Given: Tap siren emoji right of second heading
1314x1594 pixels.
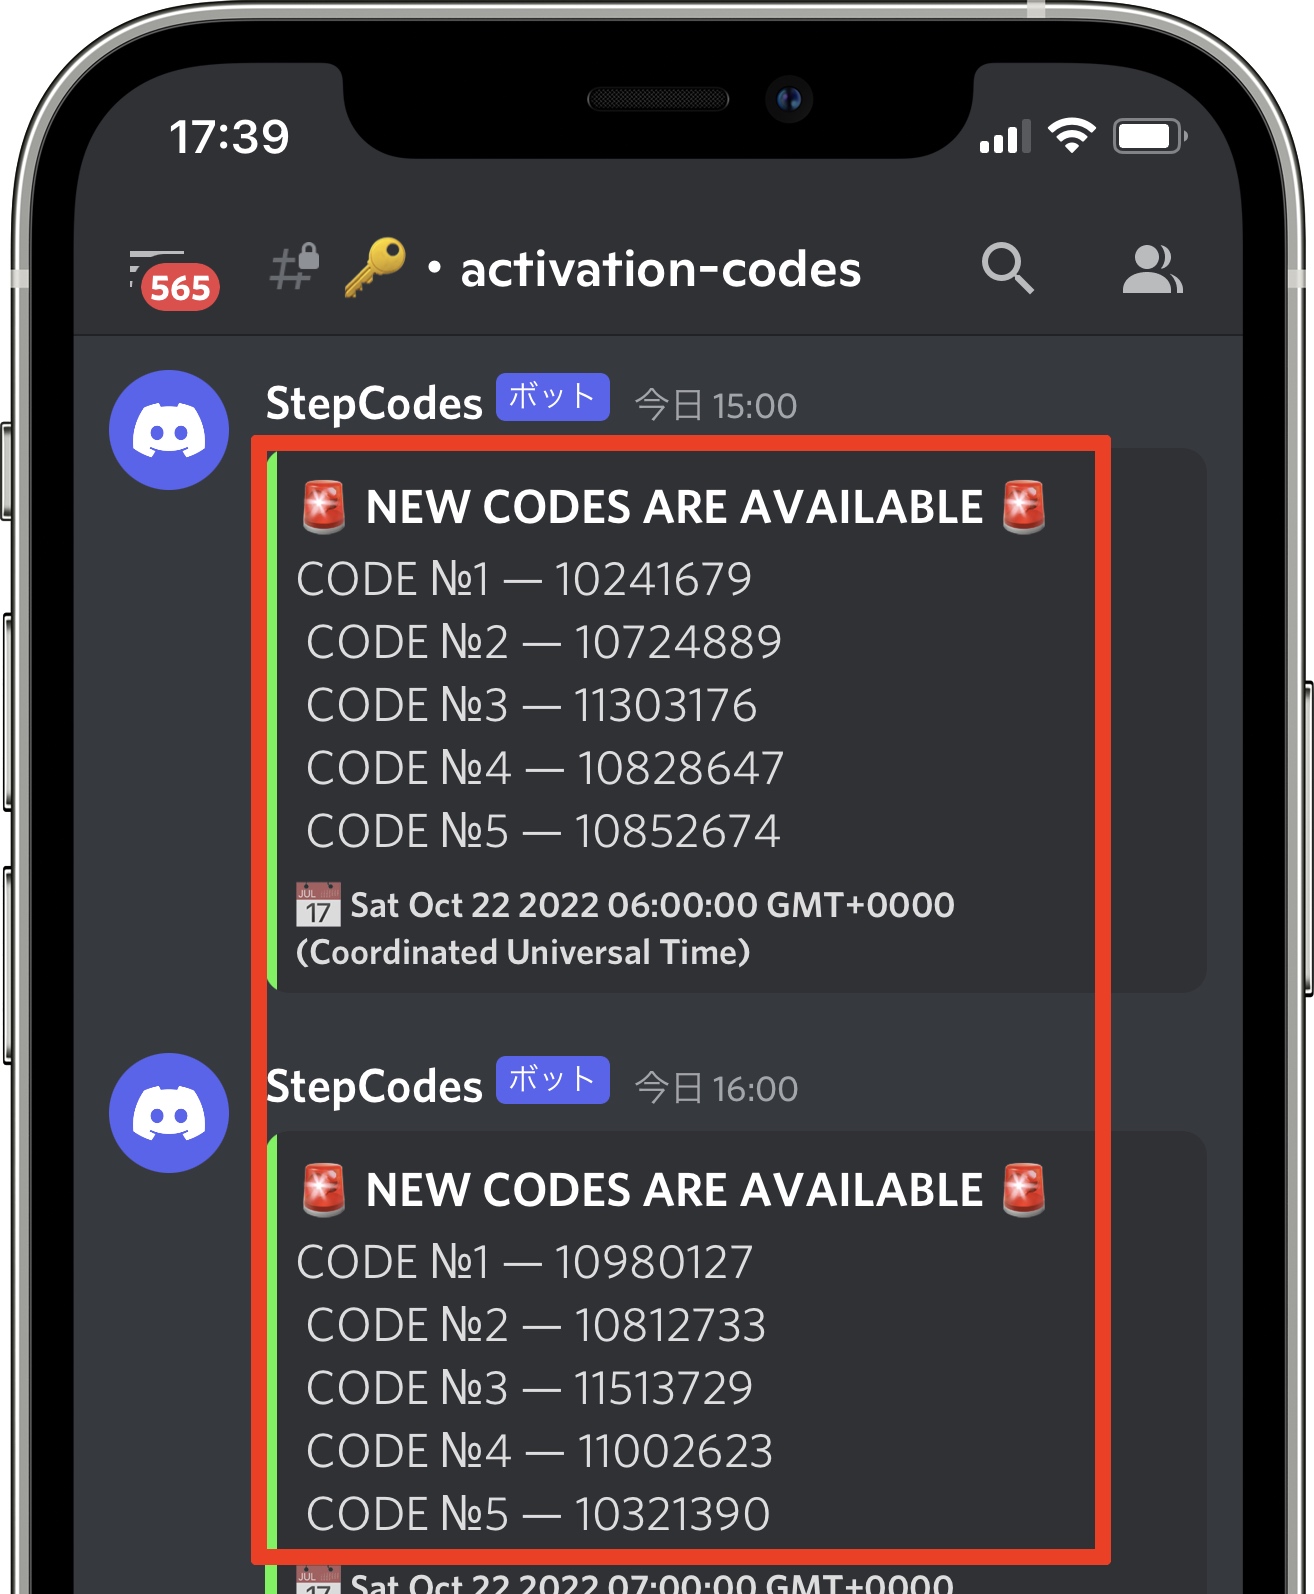Looking at the screenshot, I should click(1024, 1190).
